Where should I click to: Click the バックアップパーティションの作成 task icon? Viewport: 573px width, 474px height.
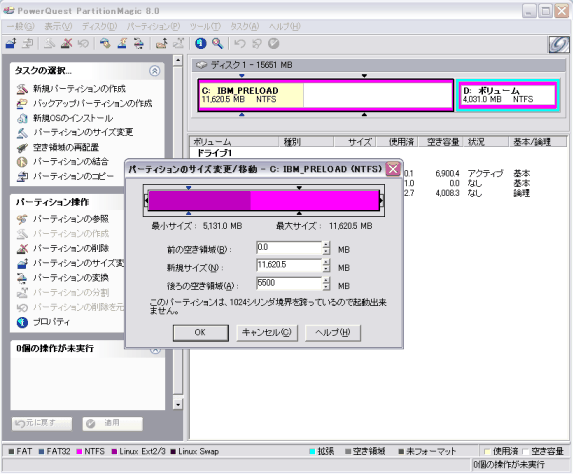22,104
